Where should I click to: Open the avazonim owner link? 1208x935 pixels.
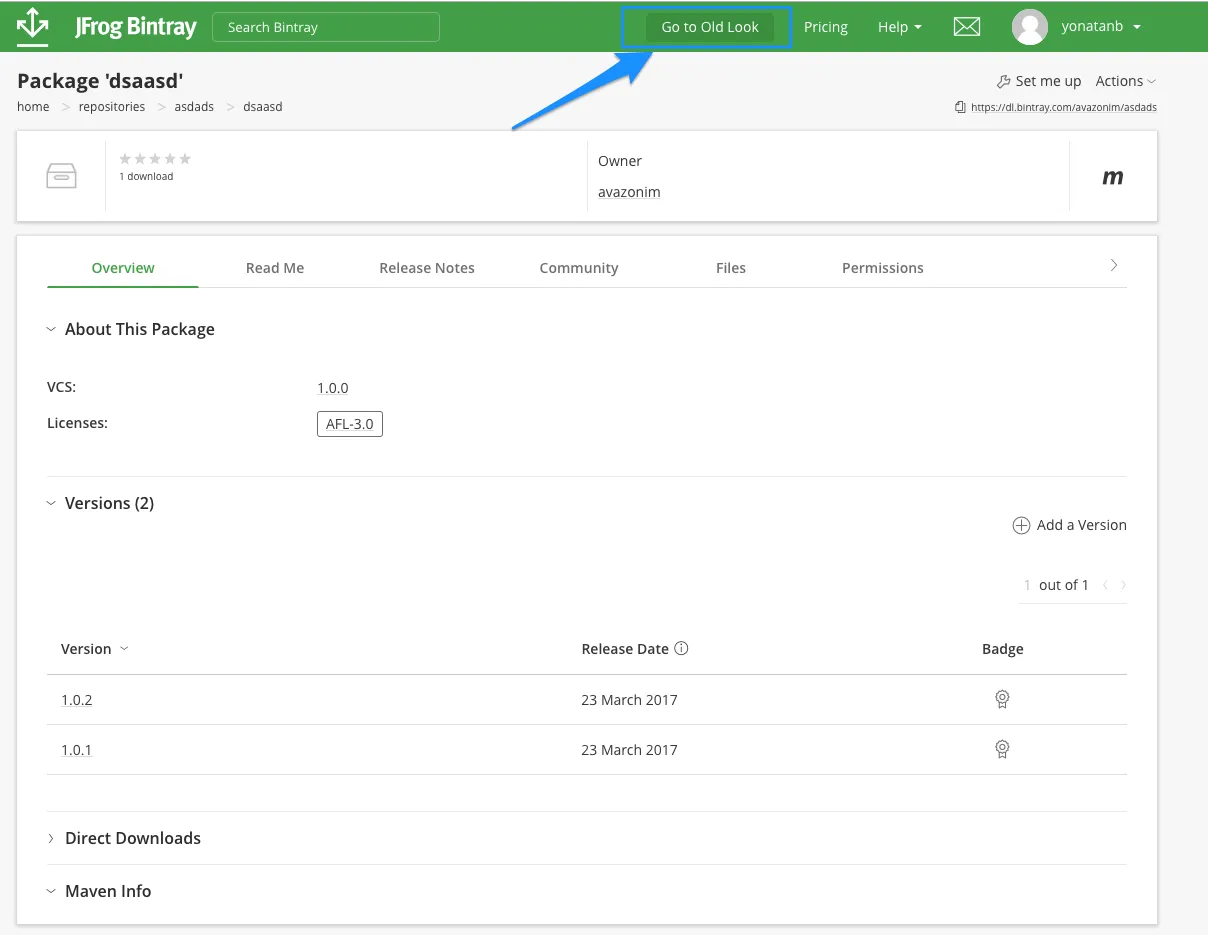point(629,192)
